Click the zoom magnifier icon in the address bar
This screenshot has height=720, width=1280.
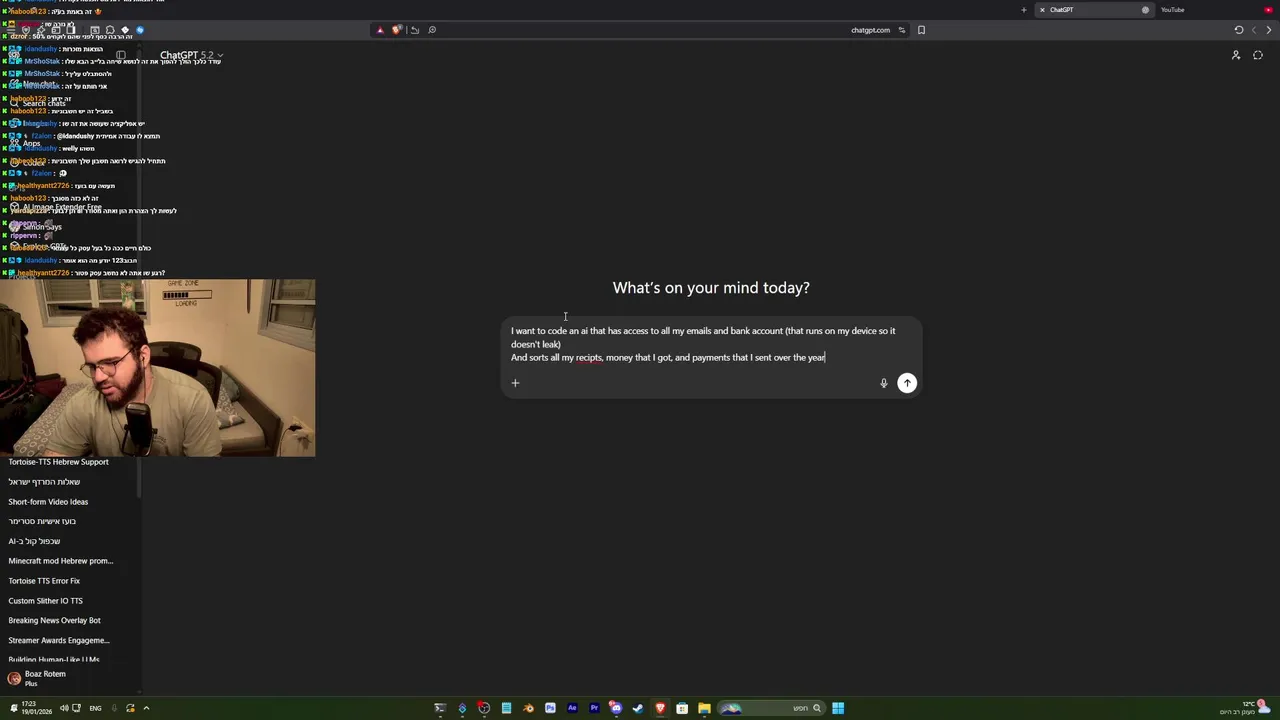432,30
